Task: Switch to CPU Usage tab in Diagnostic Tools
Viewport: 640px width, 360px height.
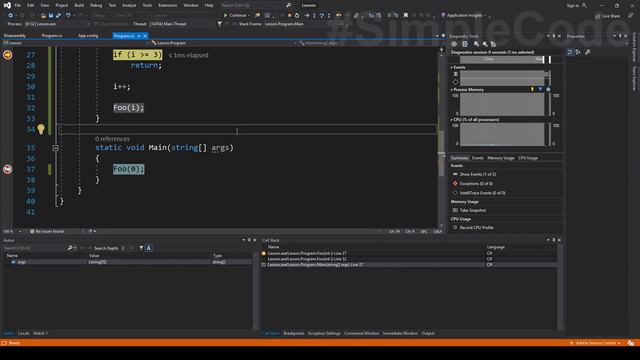Action: (x=528, y=158)
